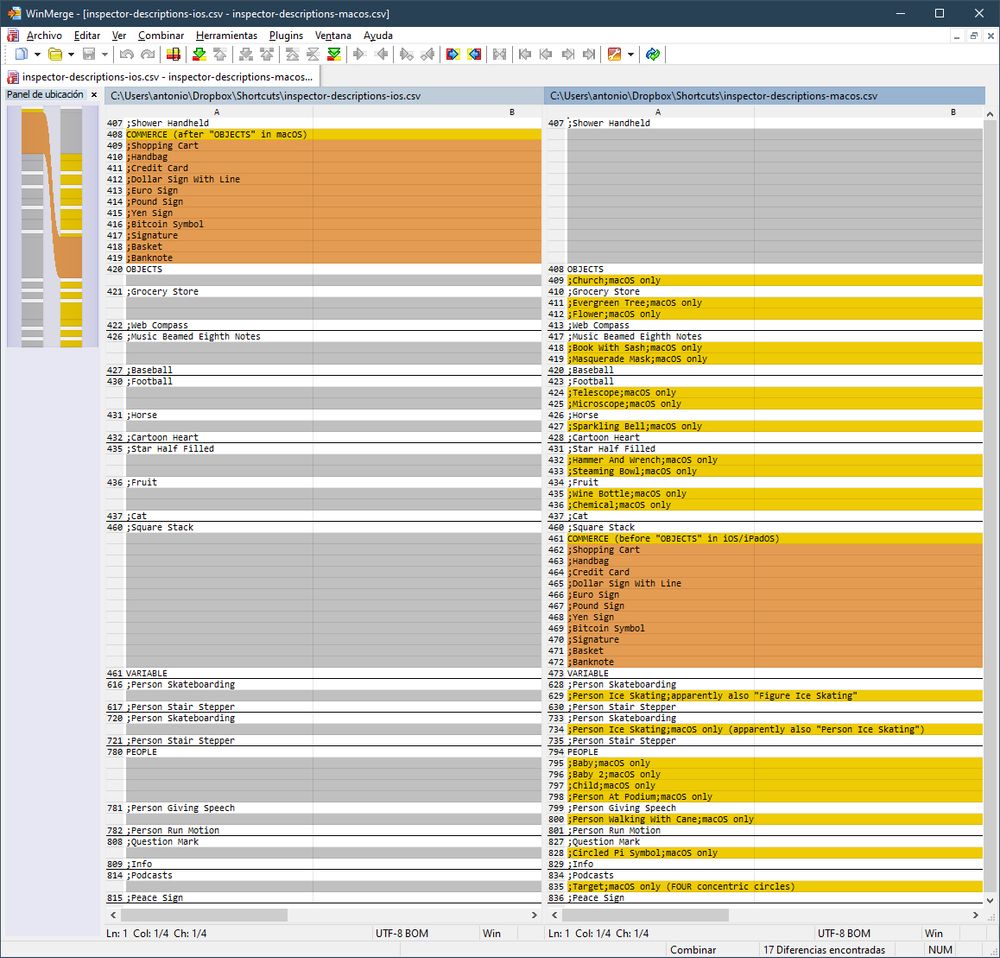This screenshot has width=1000, height=958.
Task: Open the dropdown next to the New icon
Action: [36, 54]
